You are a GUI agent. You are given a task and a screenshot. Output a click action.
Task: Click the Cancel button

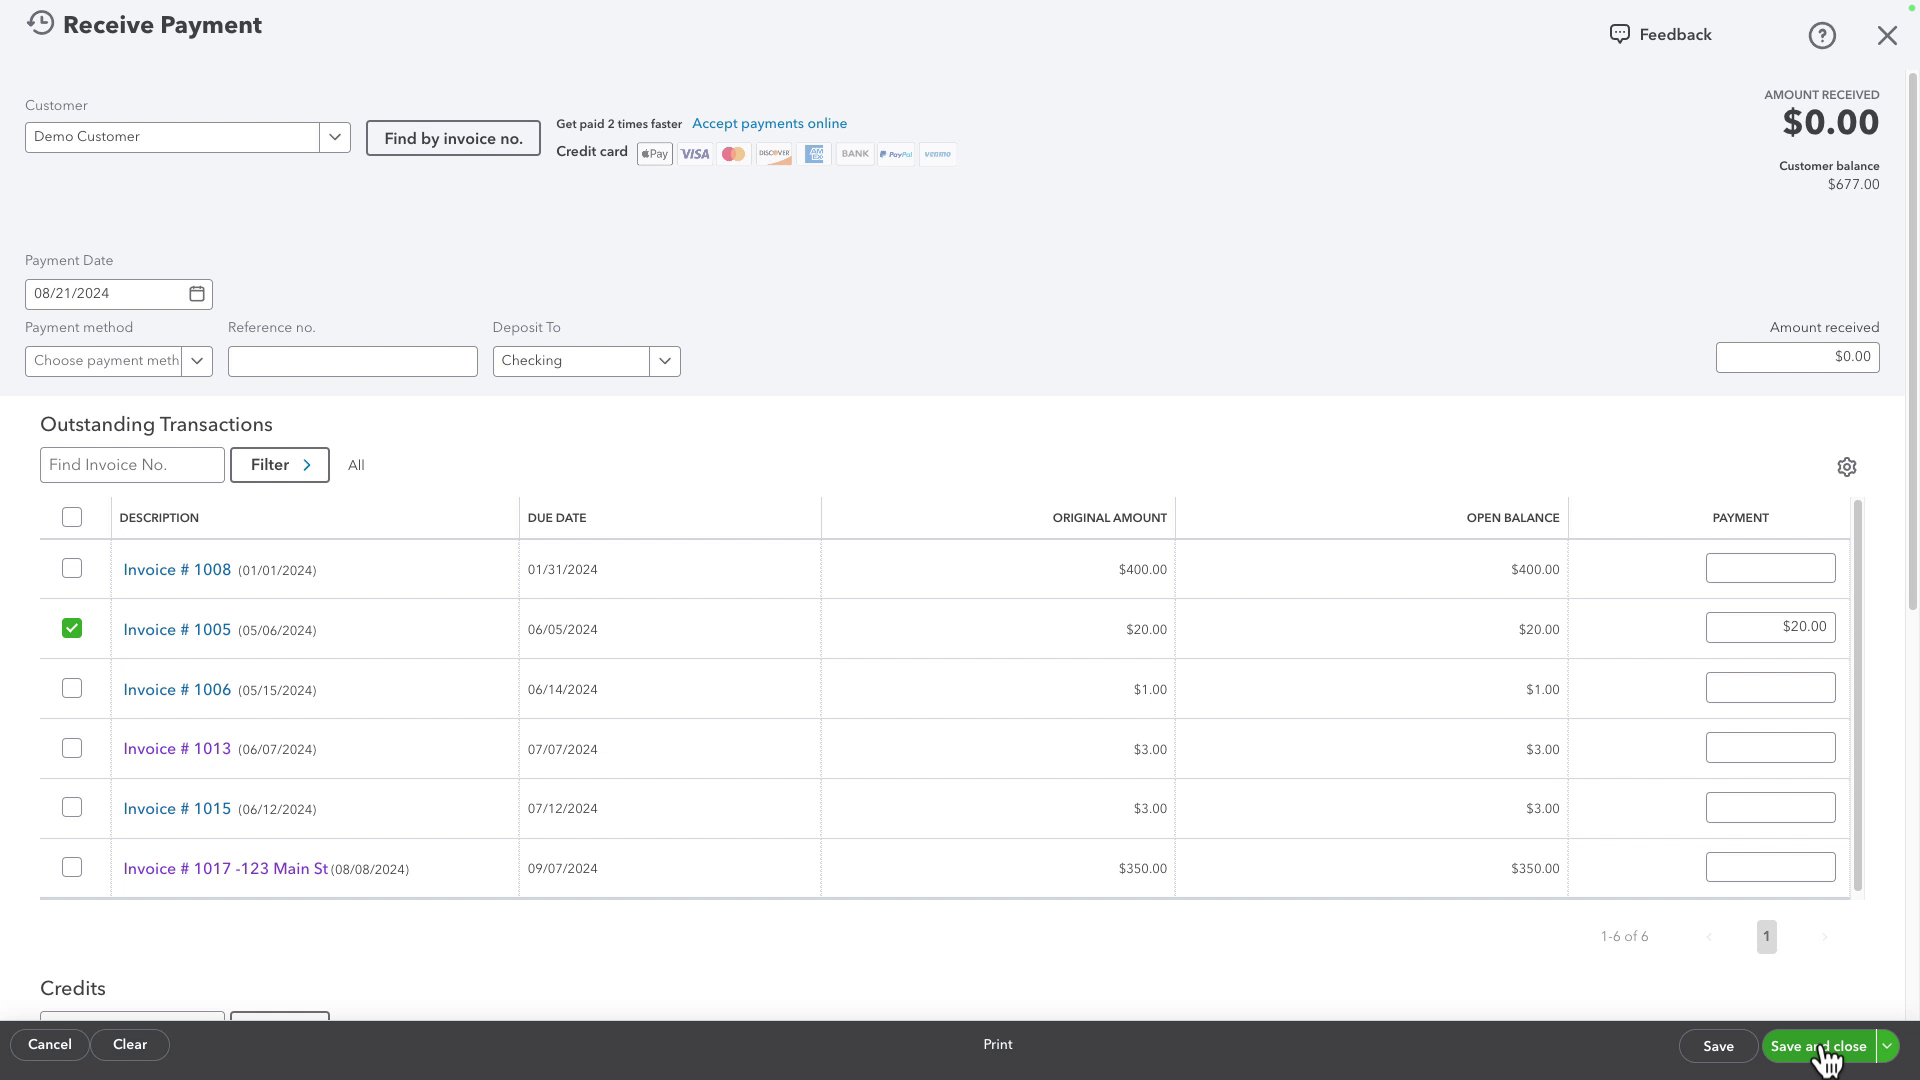[x=49, y=1044]
